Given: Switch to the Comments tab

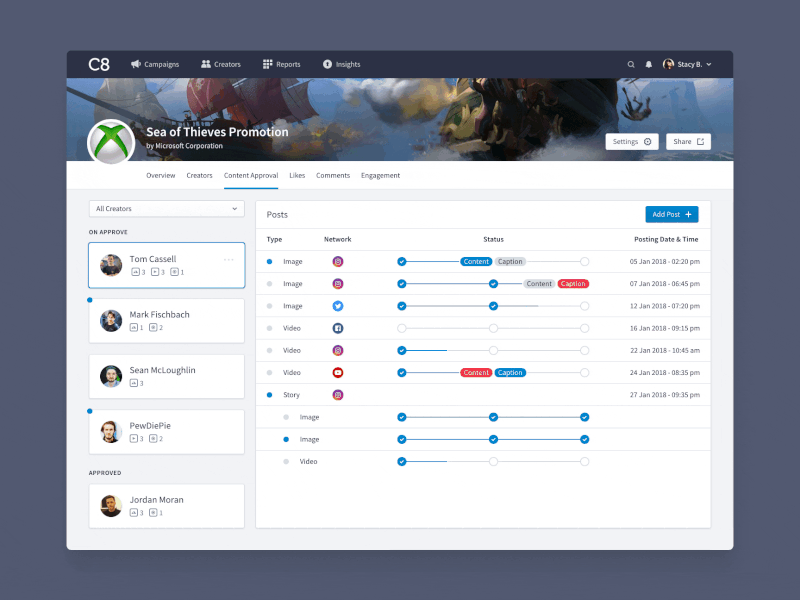Looking at the screenshot, I should 333,176.
